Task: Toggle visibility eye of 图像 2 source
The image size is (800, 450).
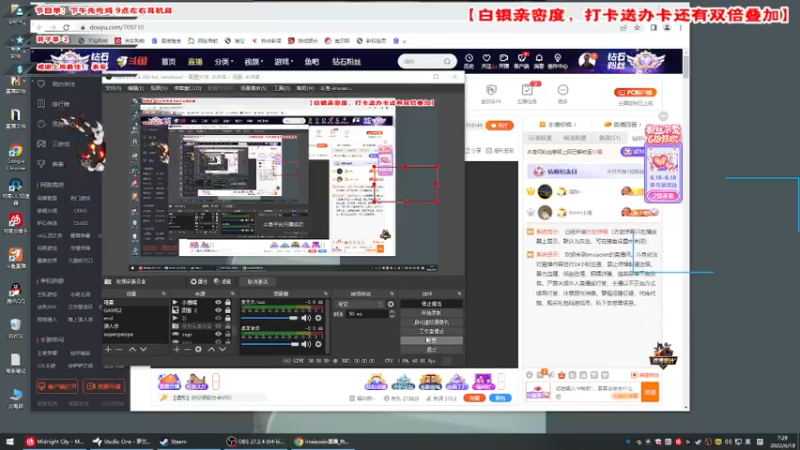Action: click(x=218, y=310)
